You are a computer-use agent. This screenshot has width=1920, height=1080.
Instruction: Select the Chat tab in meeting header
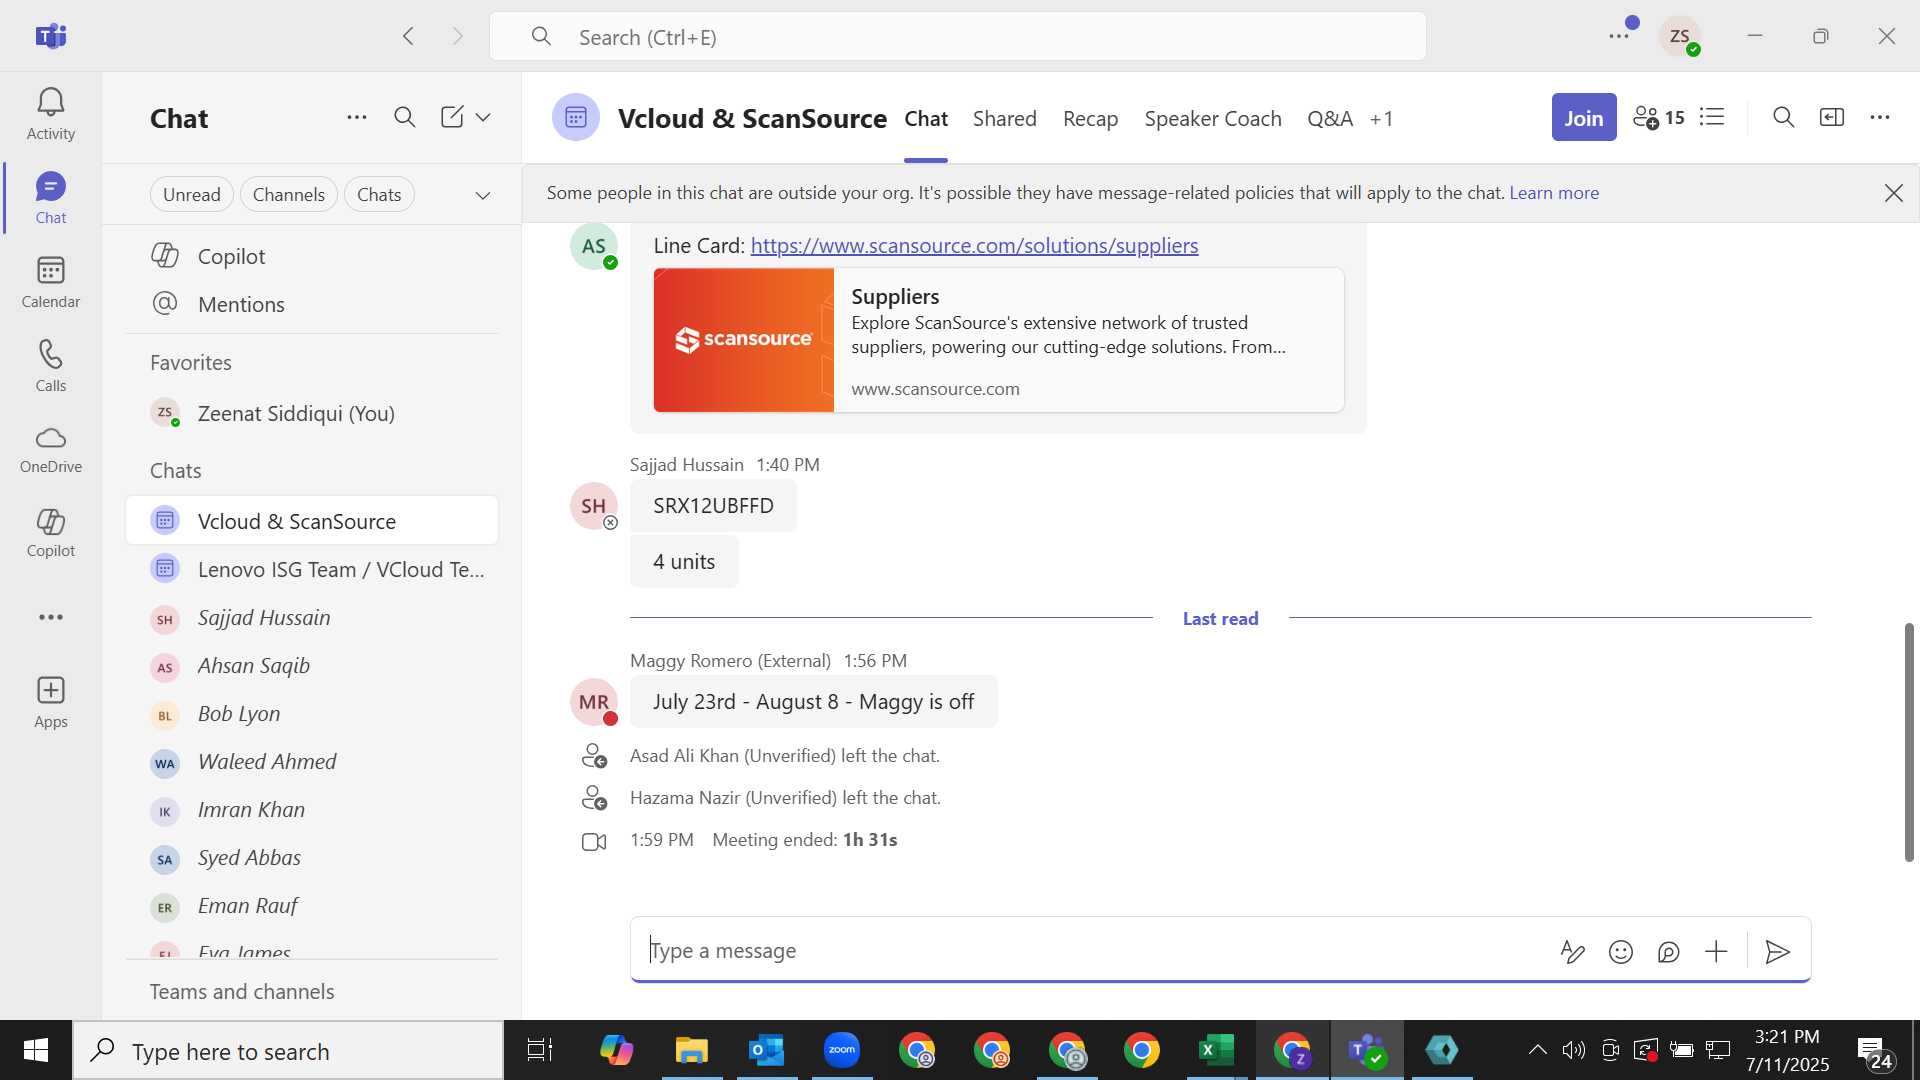(x=926, y=119)
